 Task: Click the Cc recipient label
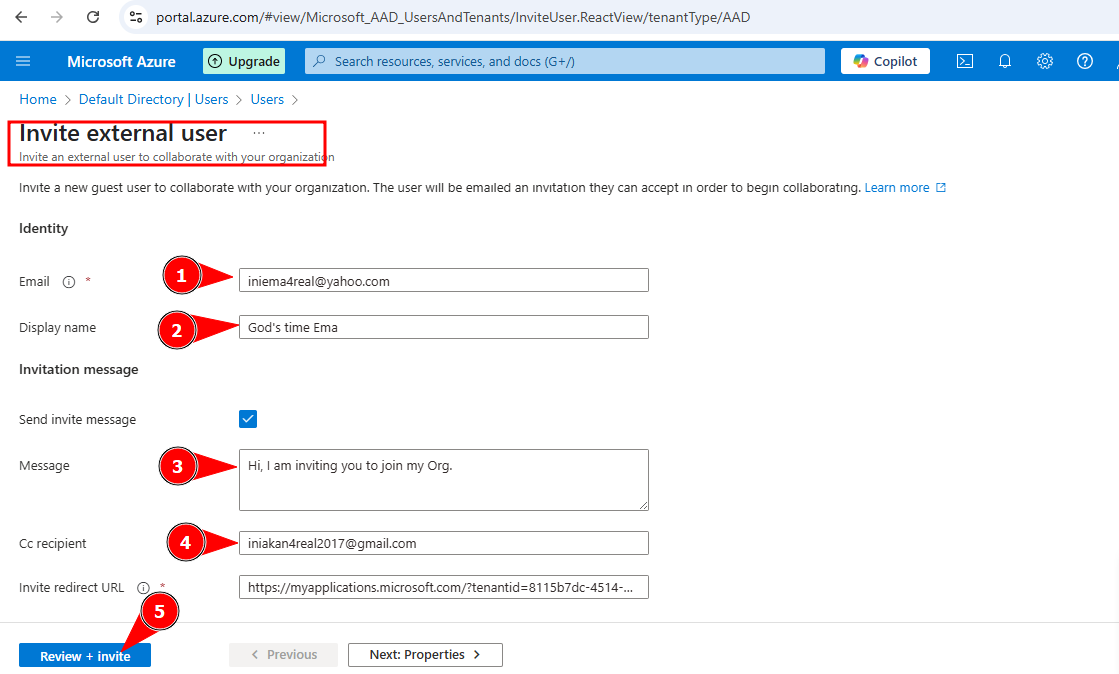53,544
